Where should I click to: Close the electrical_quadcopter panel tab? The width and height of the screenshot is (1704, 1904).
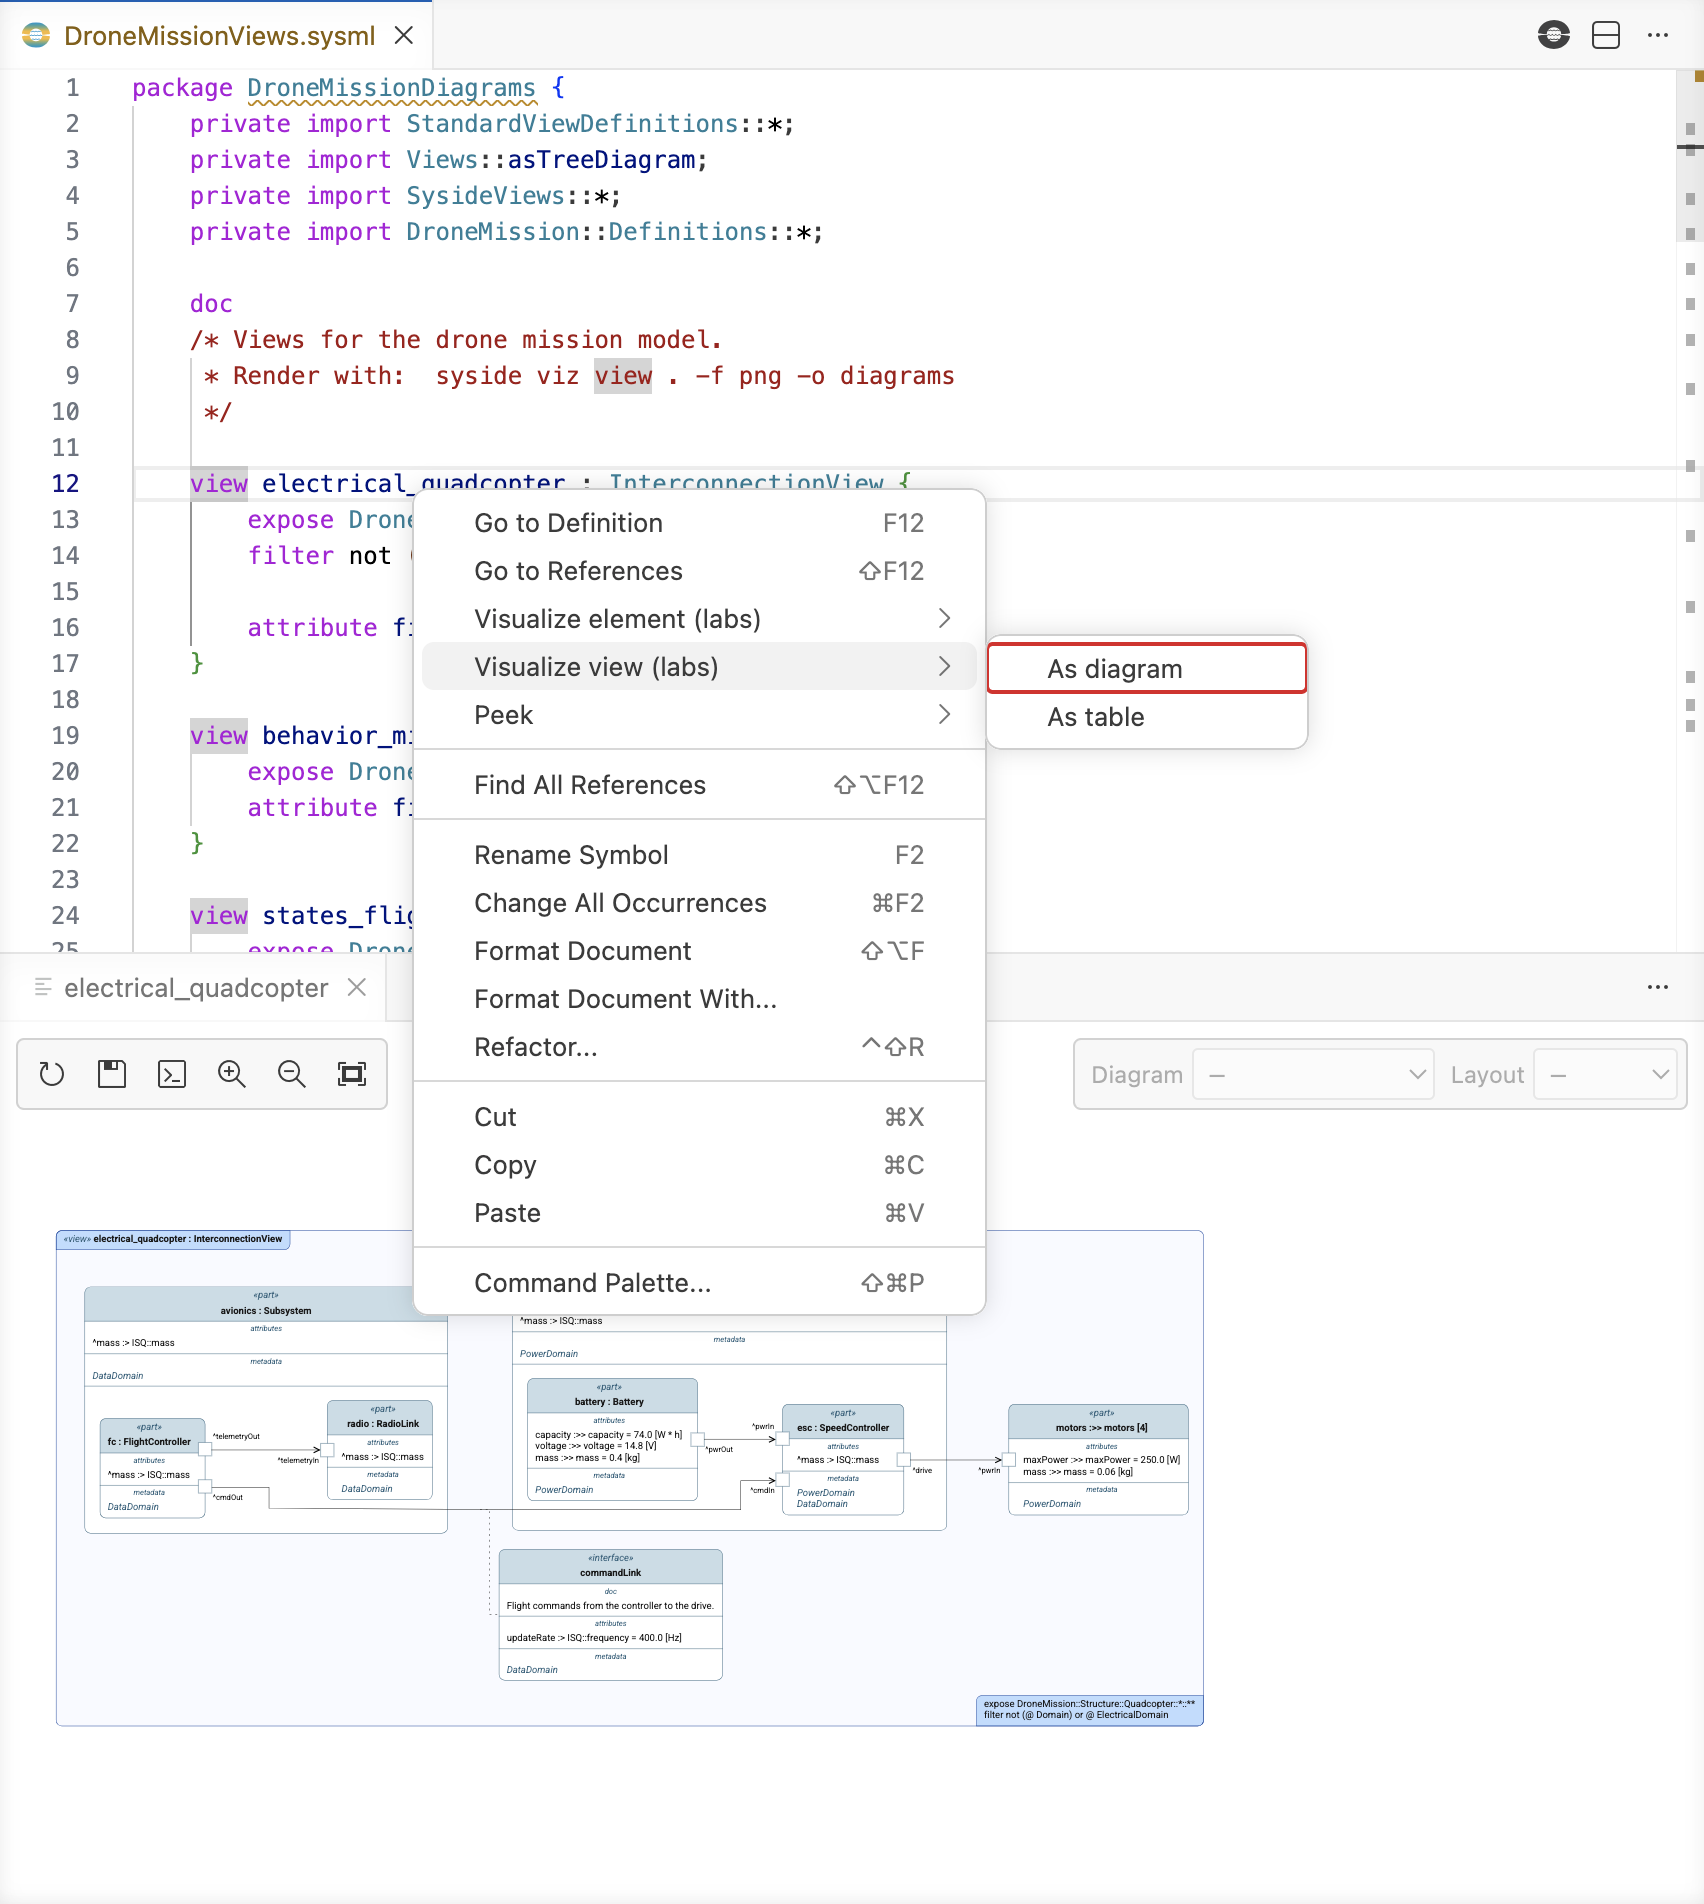357,987
